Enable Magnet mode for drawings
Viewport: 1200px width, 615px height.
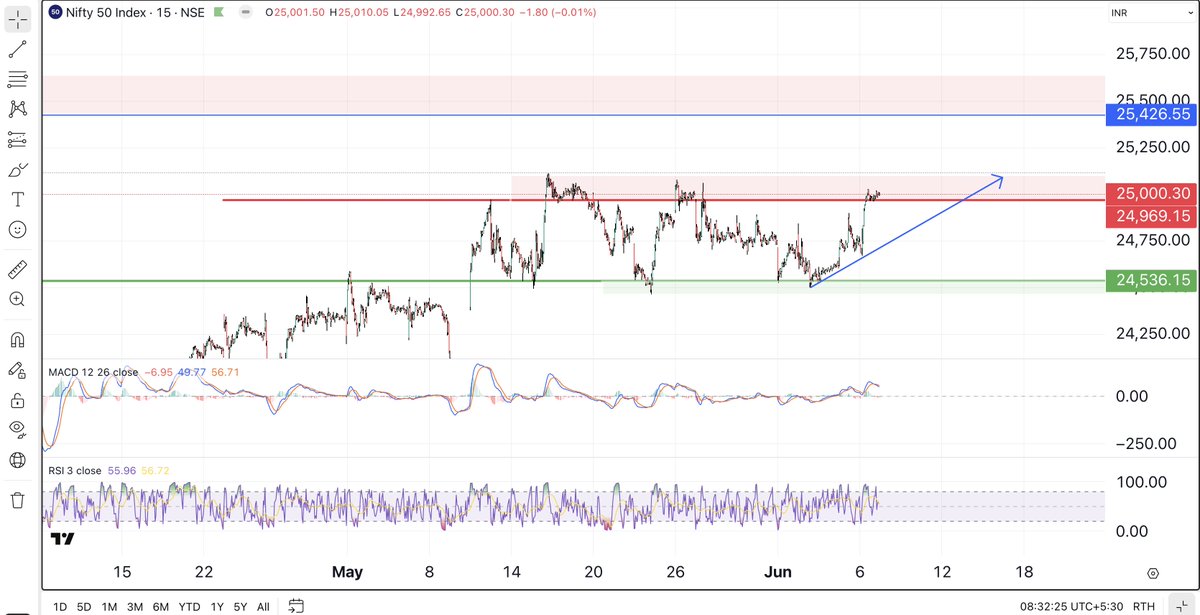pos(17,339)
